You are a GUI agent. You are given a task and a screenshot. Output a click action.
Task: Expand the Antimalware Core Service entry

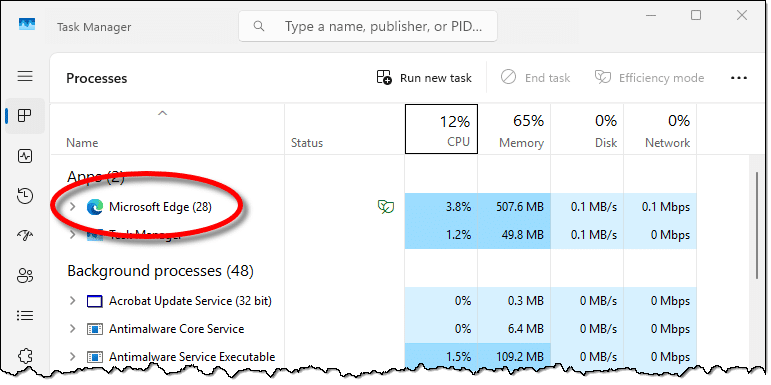point(72,328)
